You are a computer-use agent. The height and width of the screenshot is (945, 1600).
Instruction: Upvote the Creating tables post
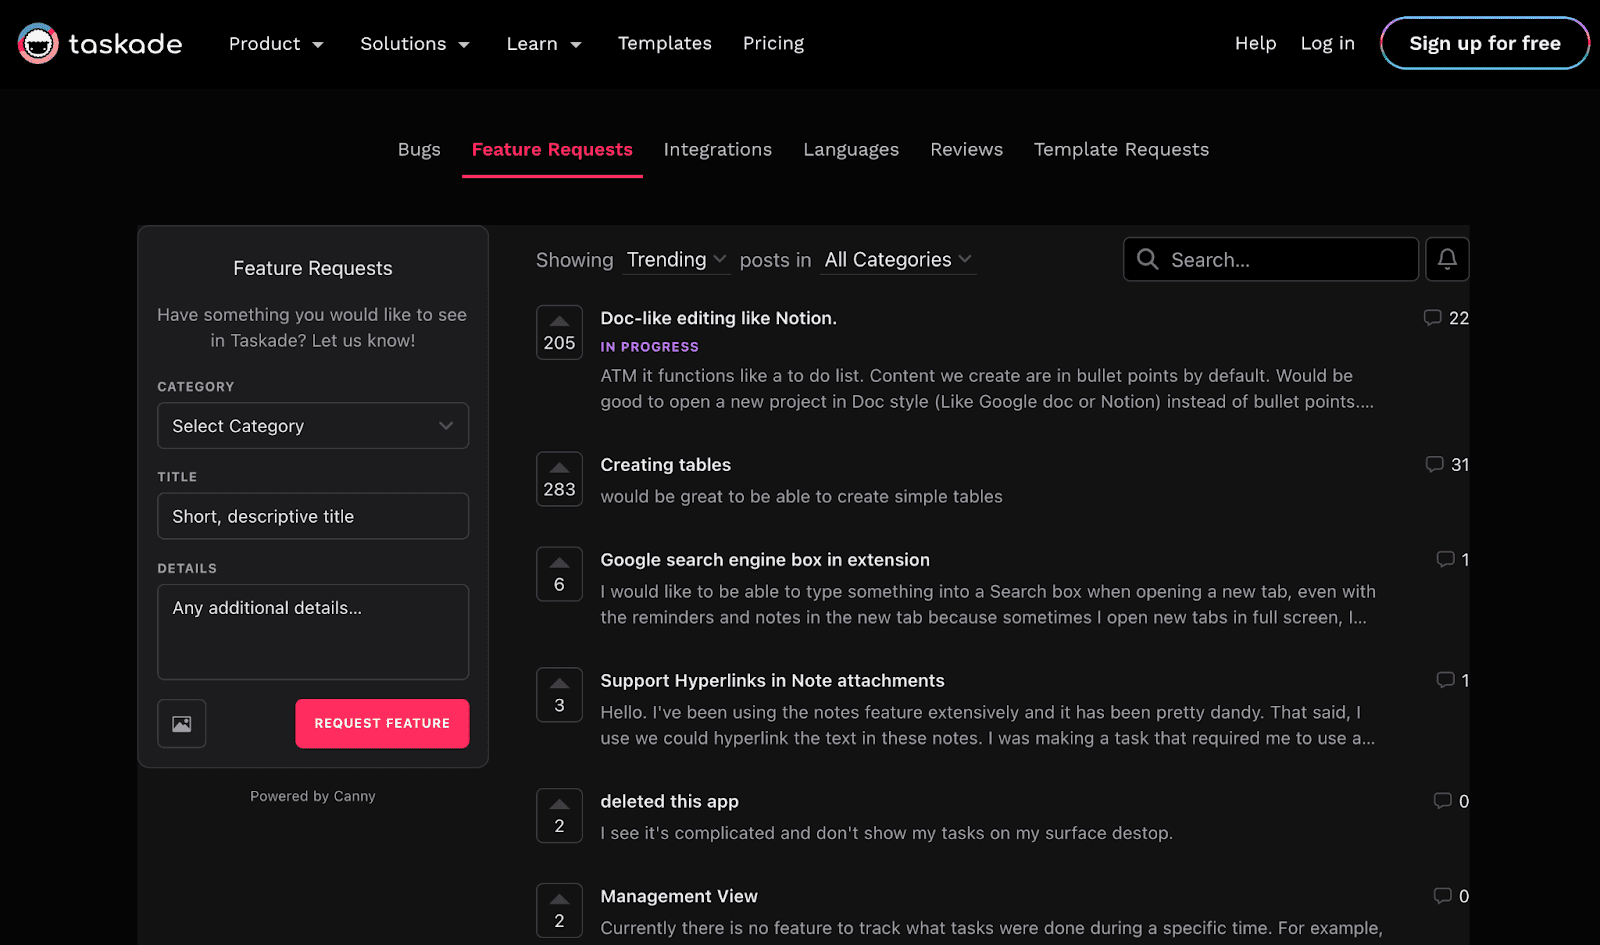[x=559, y=479]
